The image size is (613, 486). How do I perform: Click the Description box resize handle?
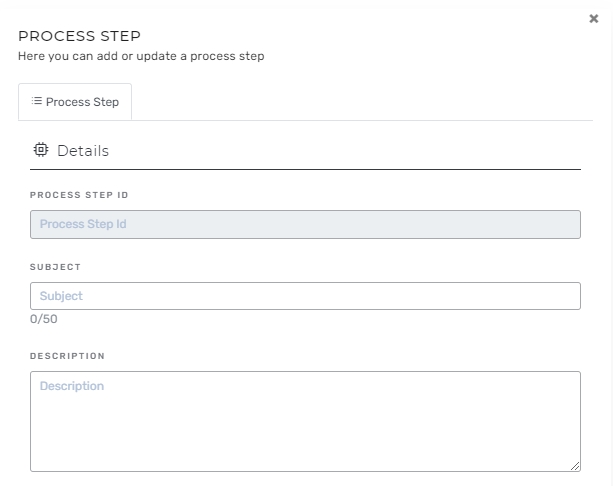(575, 466)
